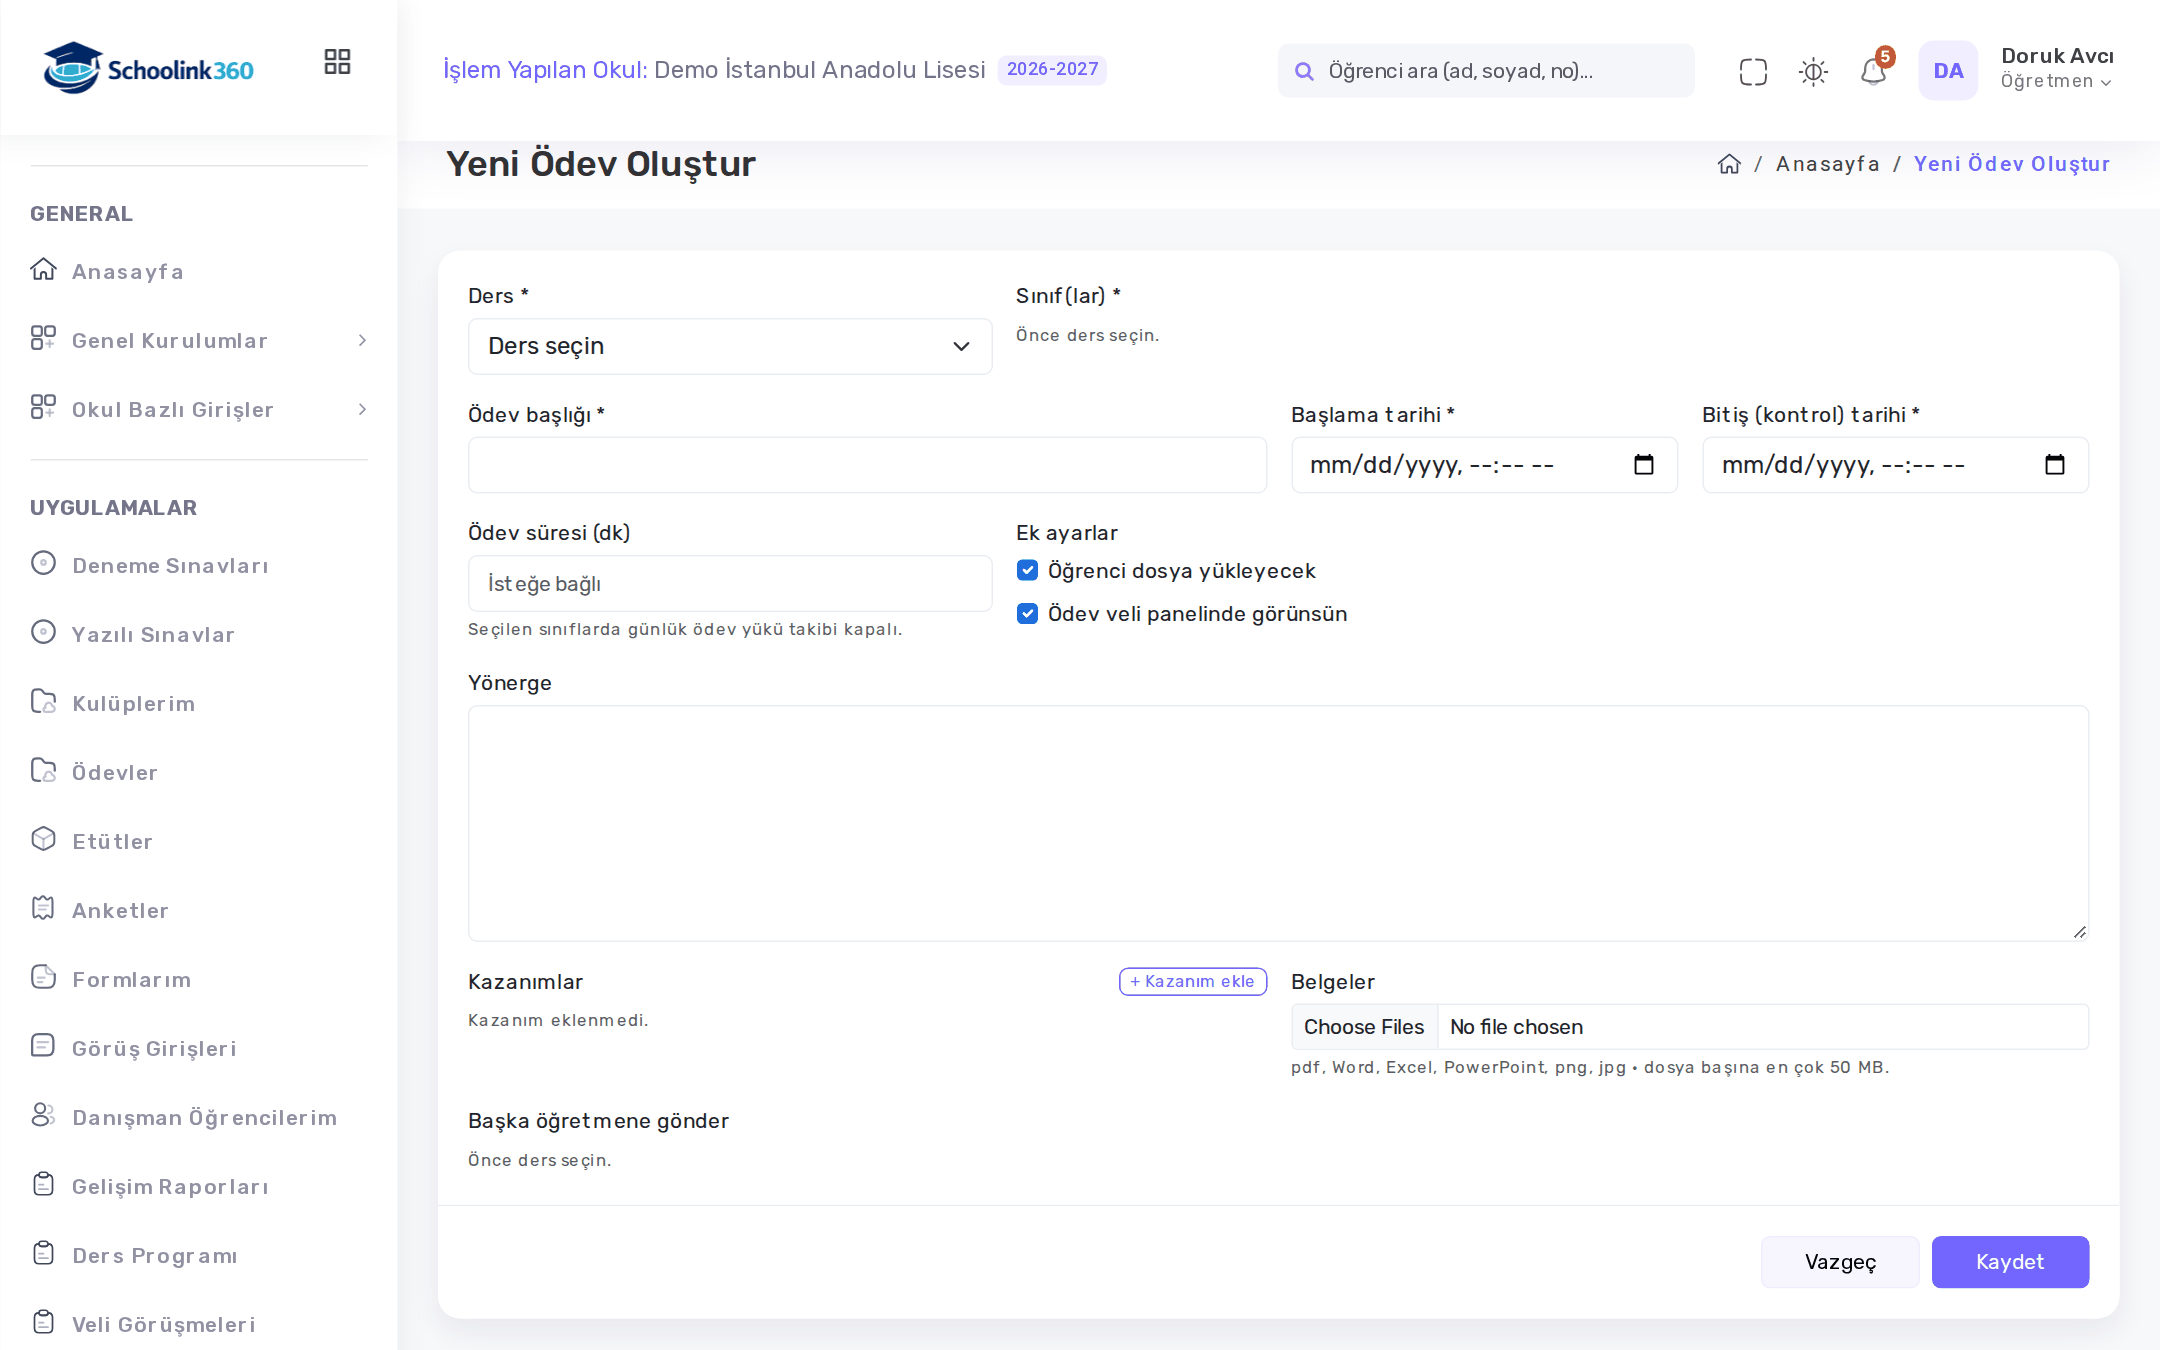Expand Okul Bazlı Girişler menu
2160x1350 pixels.
pyautogui.click(x=199, y=409)
